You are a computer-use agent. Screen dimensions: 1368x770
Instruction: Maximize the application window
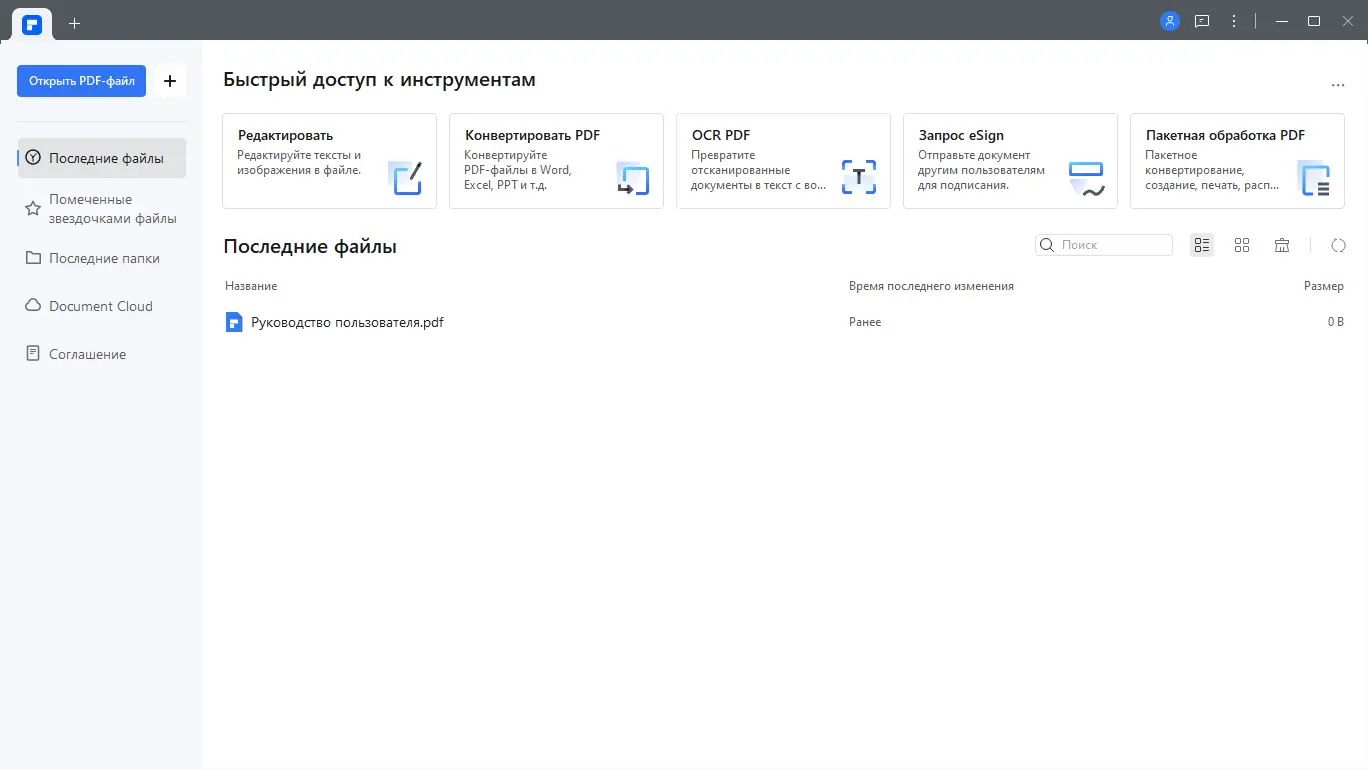(1314, 21)
